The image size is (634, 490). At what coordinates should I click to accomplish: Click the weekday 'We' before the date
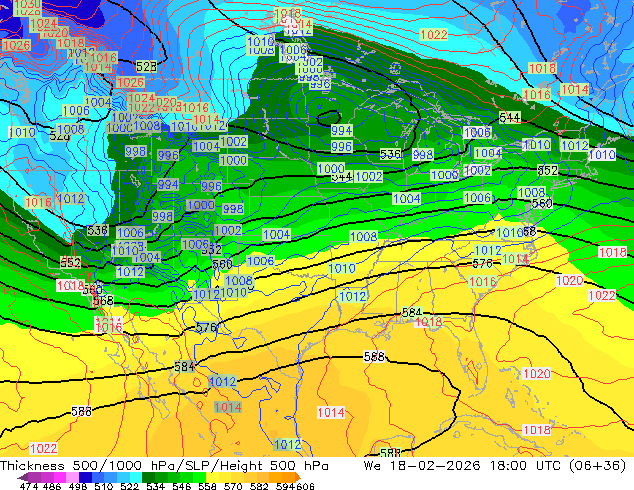(x=372, y=466)
